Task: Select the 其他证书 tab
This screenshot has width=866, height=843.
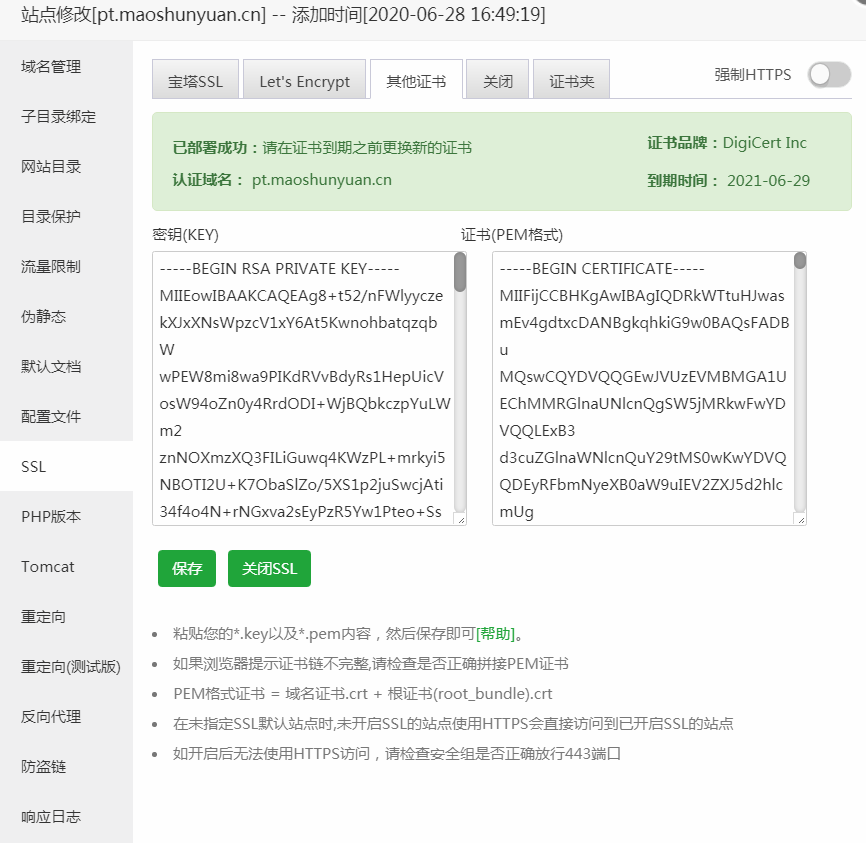Action: [x=416, y=81]
